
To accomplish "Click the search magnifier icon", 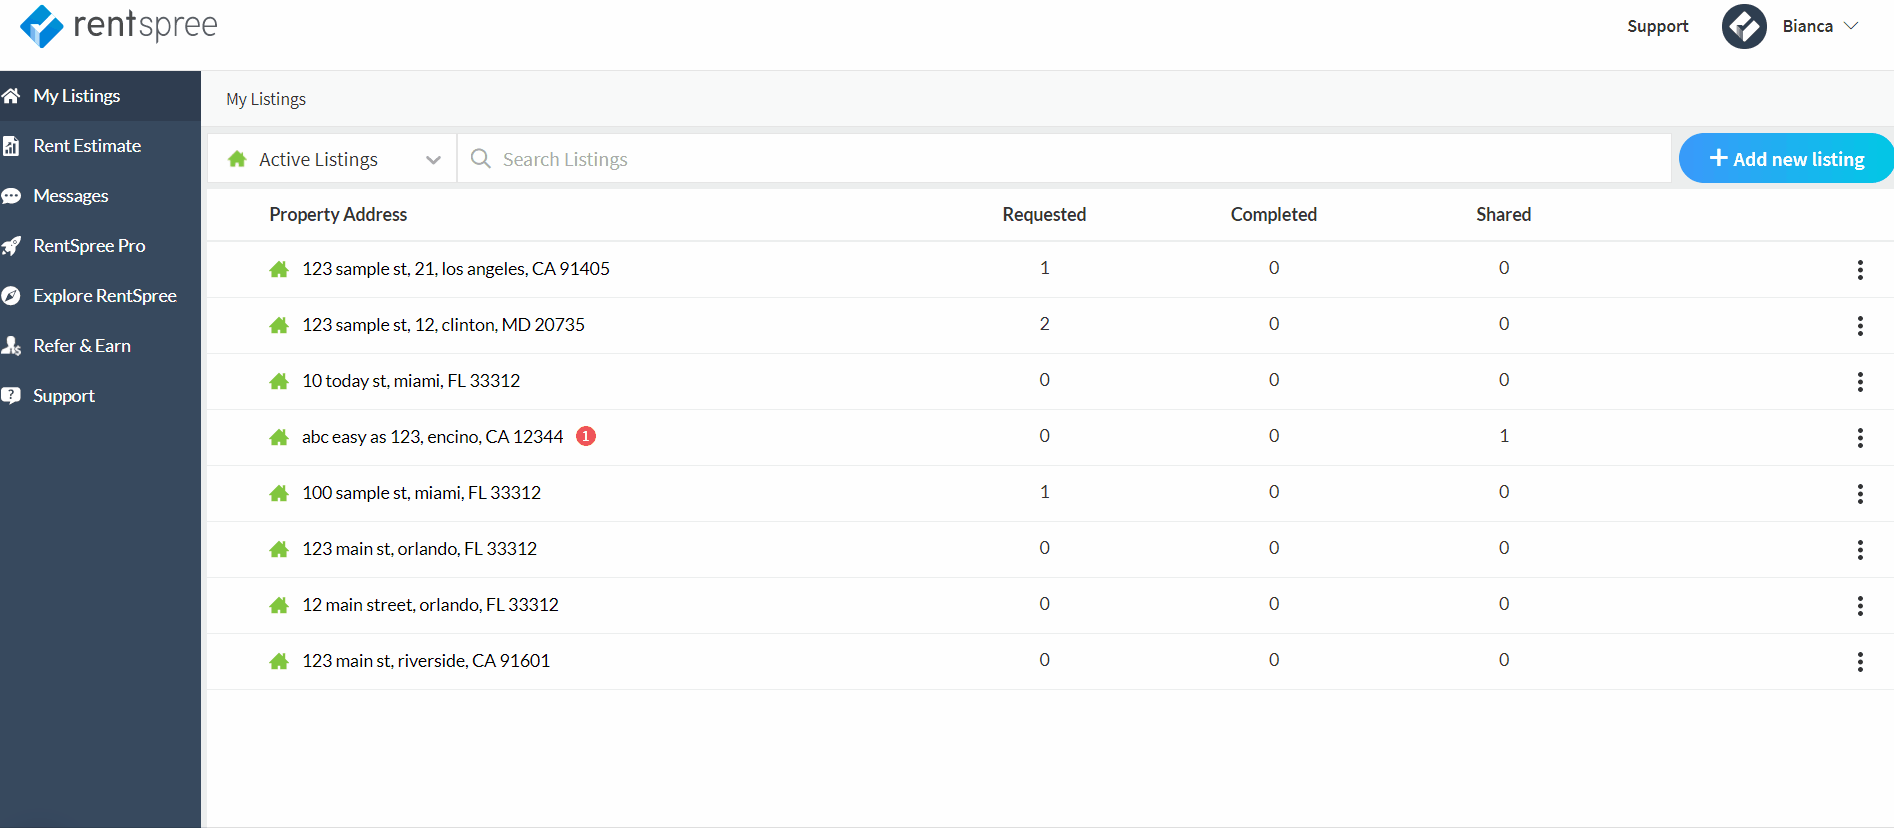I will point(480,159).
